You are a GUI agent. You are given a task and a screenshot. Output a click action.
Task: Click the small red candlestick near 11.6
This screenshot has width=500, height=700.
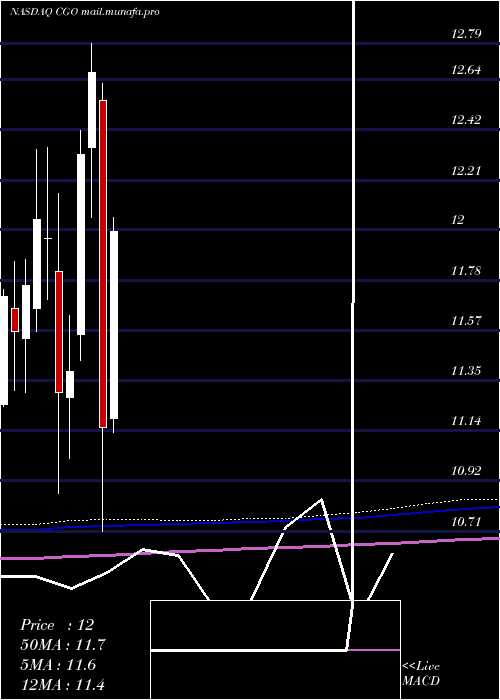point(15,320)
